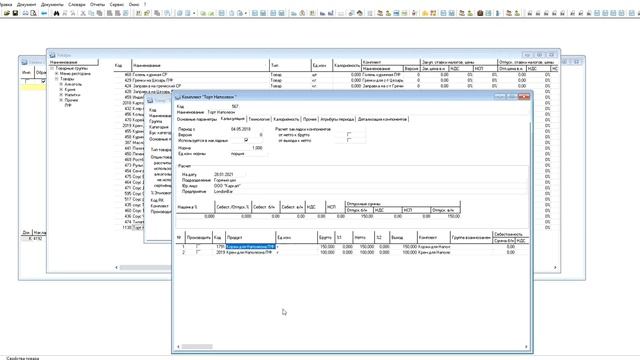Image resolution: width=640 pixels, height=360 pixels.
Task: Switch to the Калорийность tab
Action: pyautogui.click(x=286, y=119)
